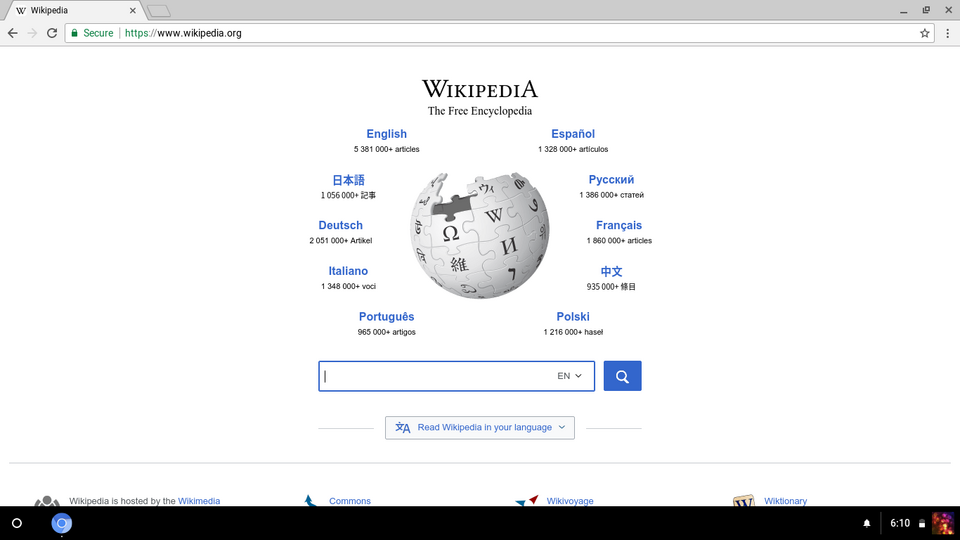This screenshot has height=540, width=960.
Task: Click the browser forward arrow
Action: pos(32,33)
